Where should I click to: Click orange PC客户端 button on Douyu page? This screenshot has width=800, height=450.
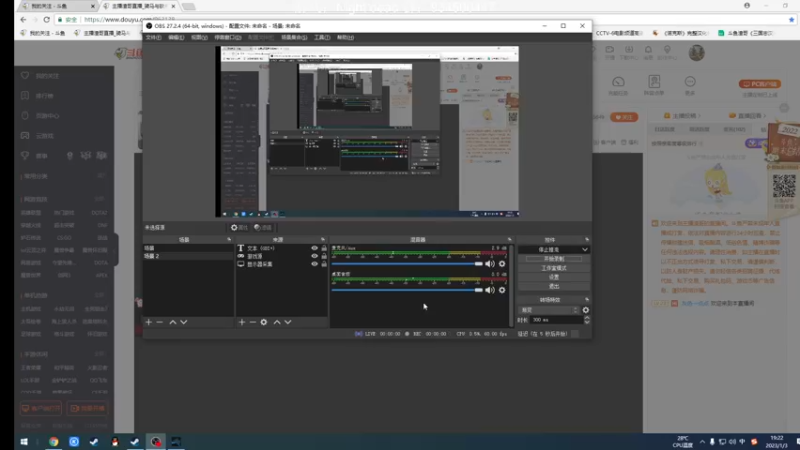tap(760, 84)
